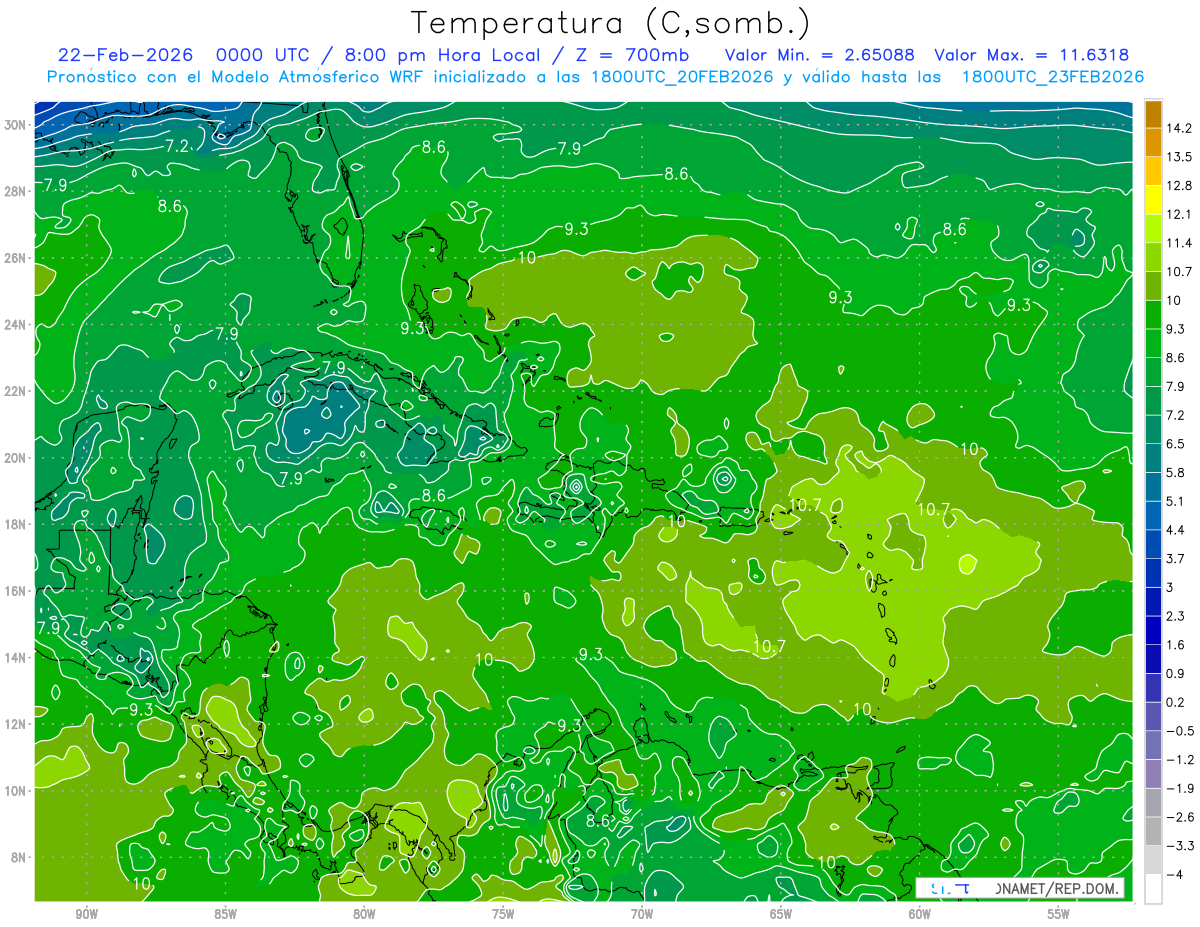
Task: Click the '75W' longitude axis label
Action: [x=503, y=914]
